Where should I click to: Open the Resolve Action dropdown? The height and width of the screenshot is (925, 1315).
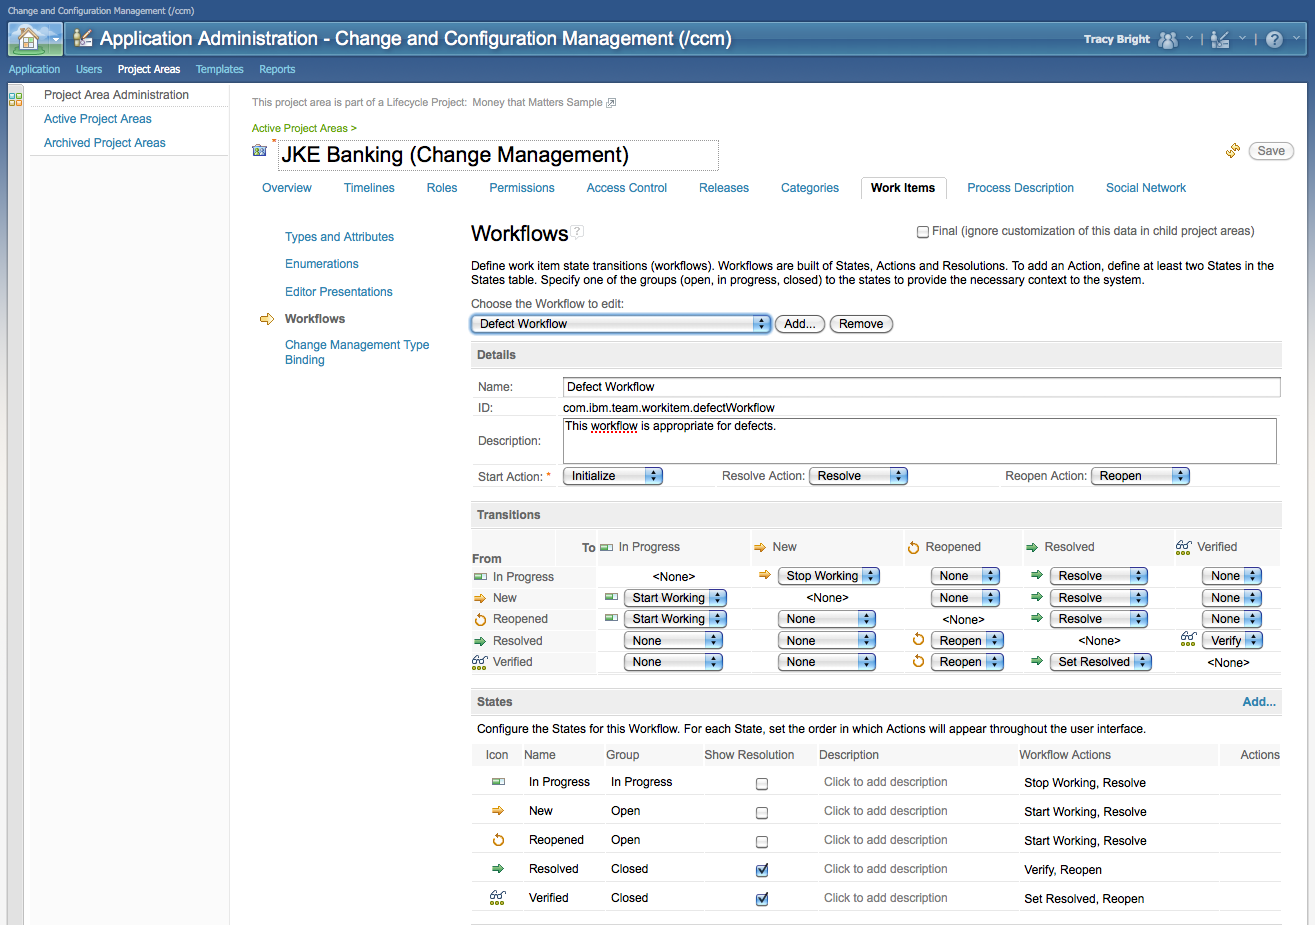pos(858,476)
